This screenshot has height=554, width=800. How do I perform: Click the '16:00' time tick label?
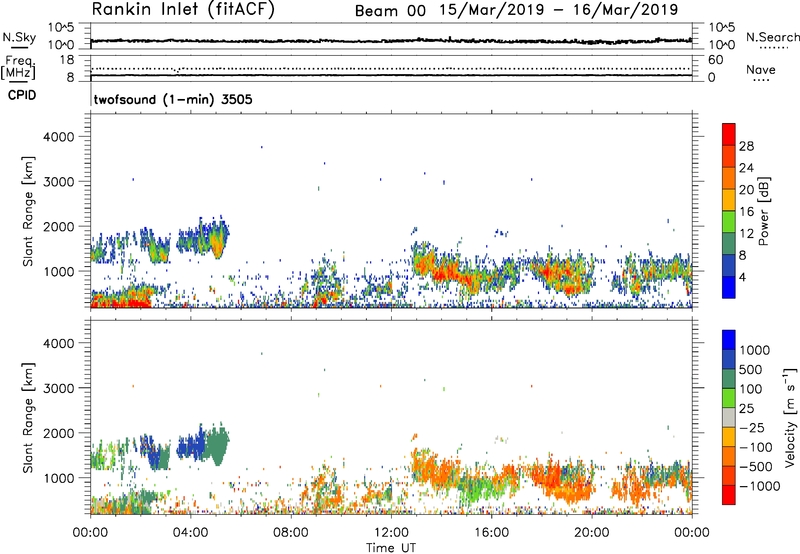[491, 533]
